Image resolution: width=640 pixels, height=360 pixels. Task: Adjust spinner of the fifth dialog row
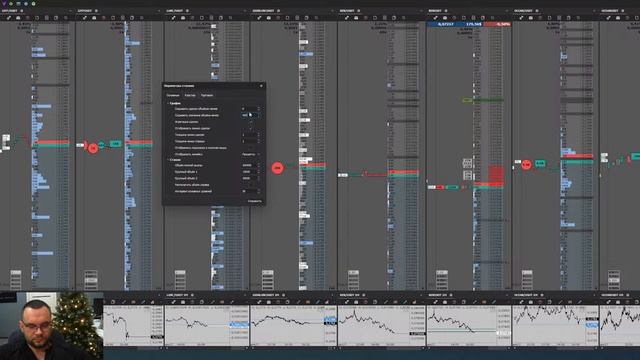(259, 135)
